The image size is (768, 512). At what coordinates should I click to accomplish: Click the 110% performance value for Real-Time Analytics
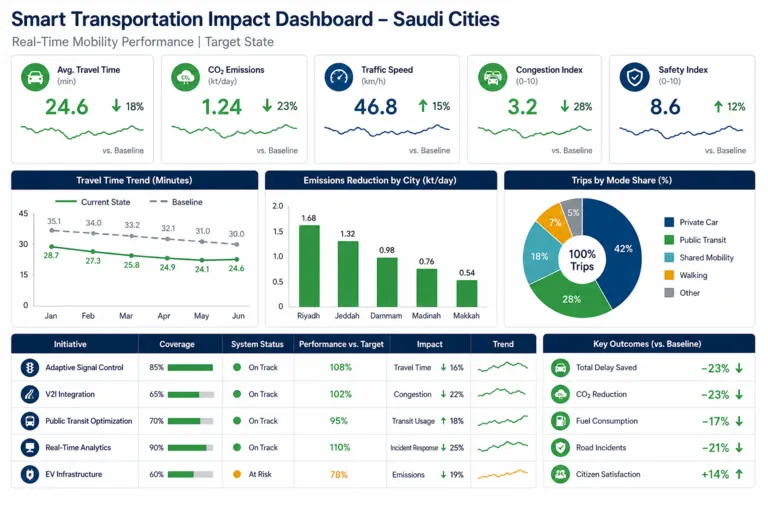[340, 447]
